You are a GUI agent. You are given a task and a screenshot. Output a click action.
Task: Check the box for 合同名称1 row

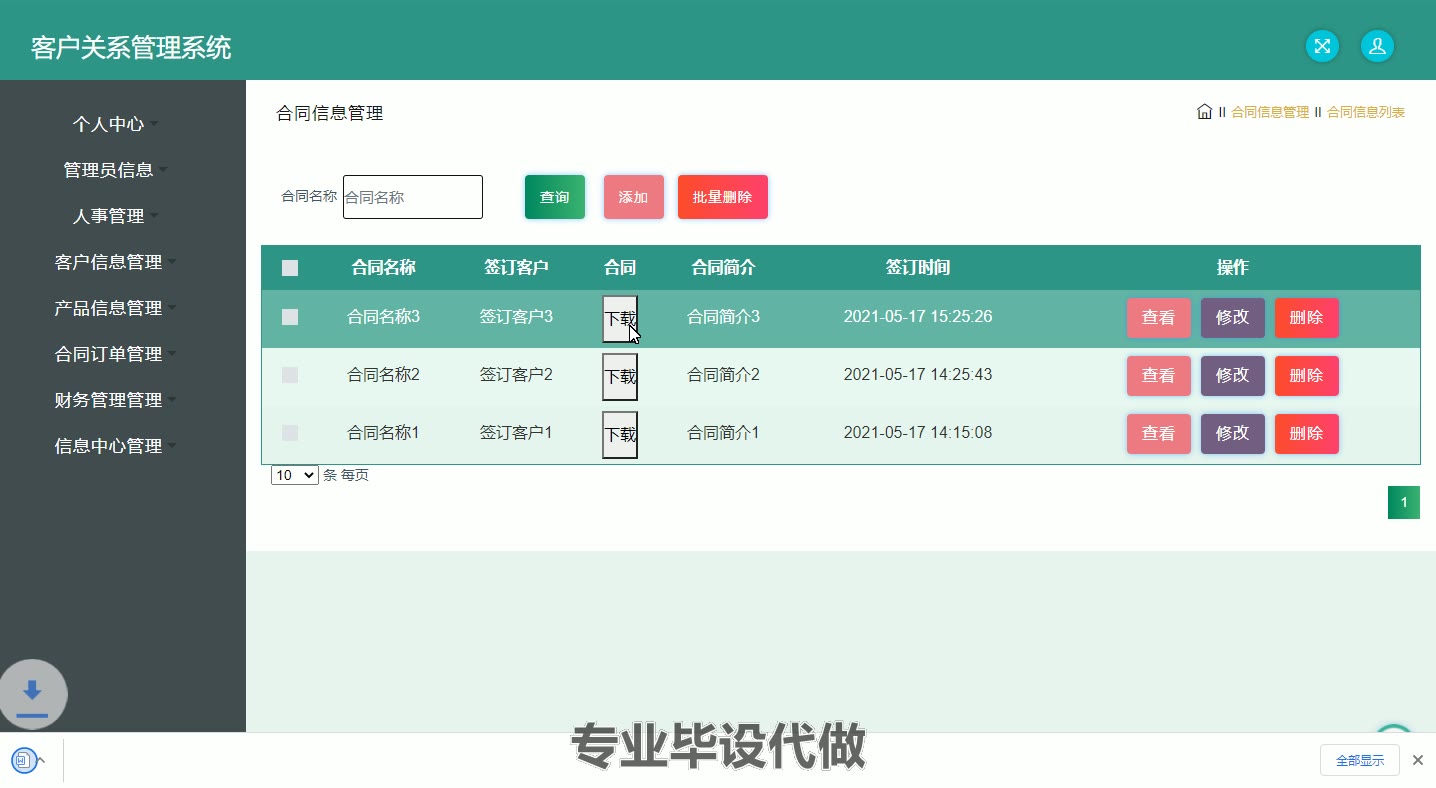point(290,433)
